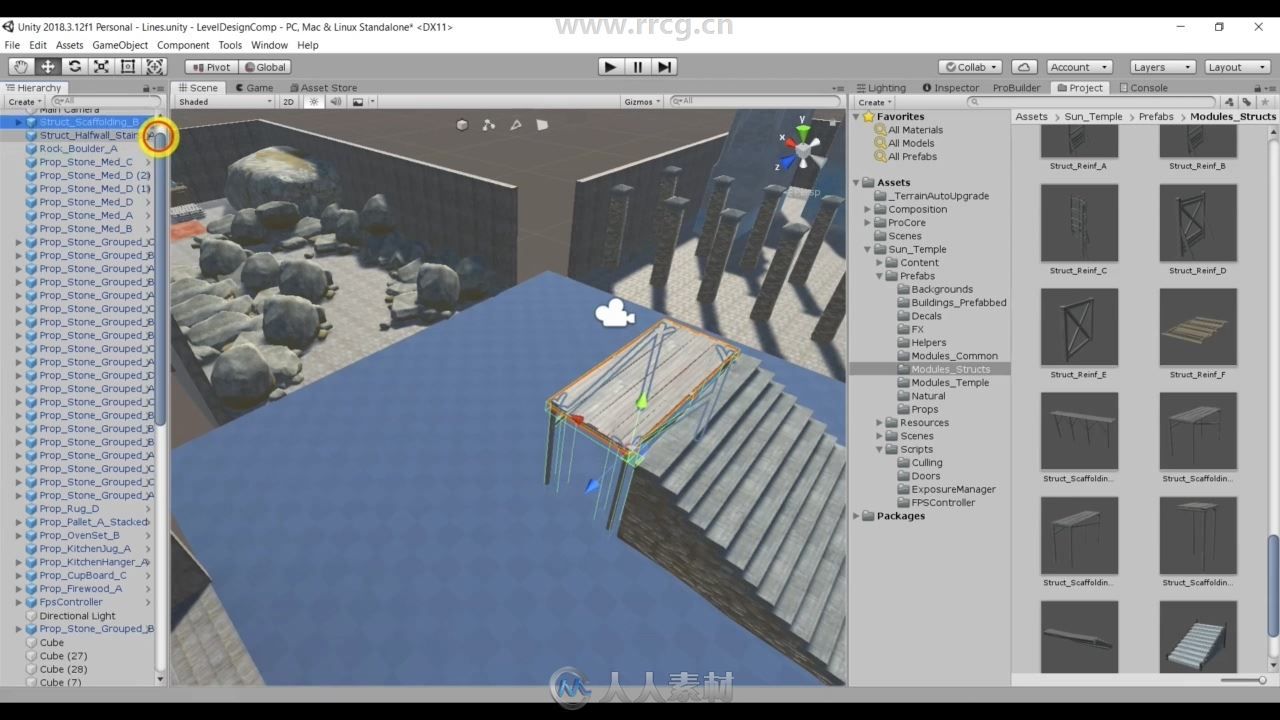Viewport: 1280px width, 720px height.
Task: Select the Struct_Reinf_E prefab thumbnail
Action: [1079, 327]
